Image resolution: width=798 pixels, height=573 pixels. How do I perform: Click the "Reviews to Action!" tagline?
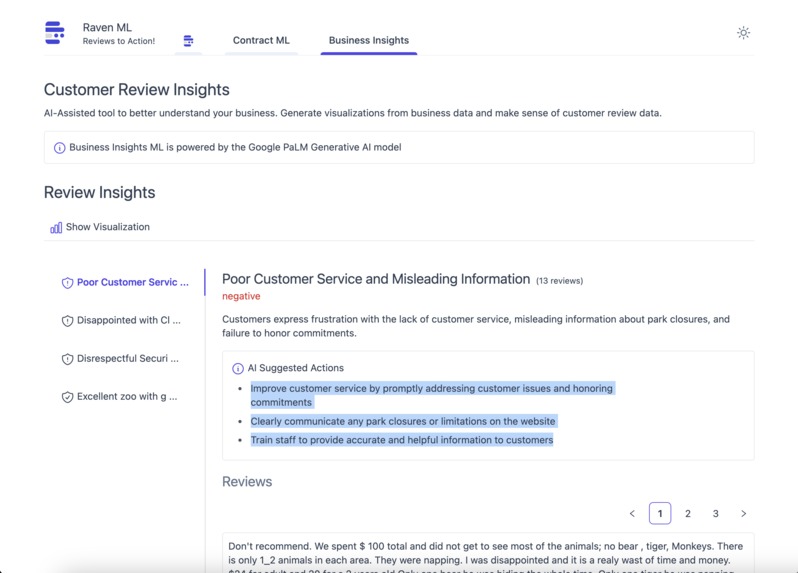(119, 41)
